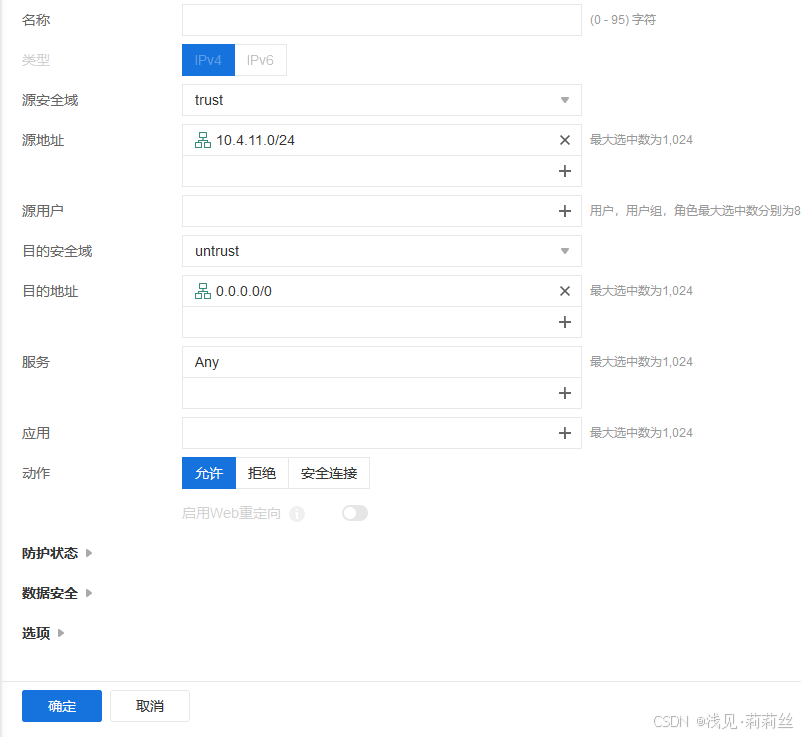Click the 确定 button to confirm
Image resolution: width=801 pixels, height=737 pixels.
point(62,706)
